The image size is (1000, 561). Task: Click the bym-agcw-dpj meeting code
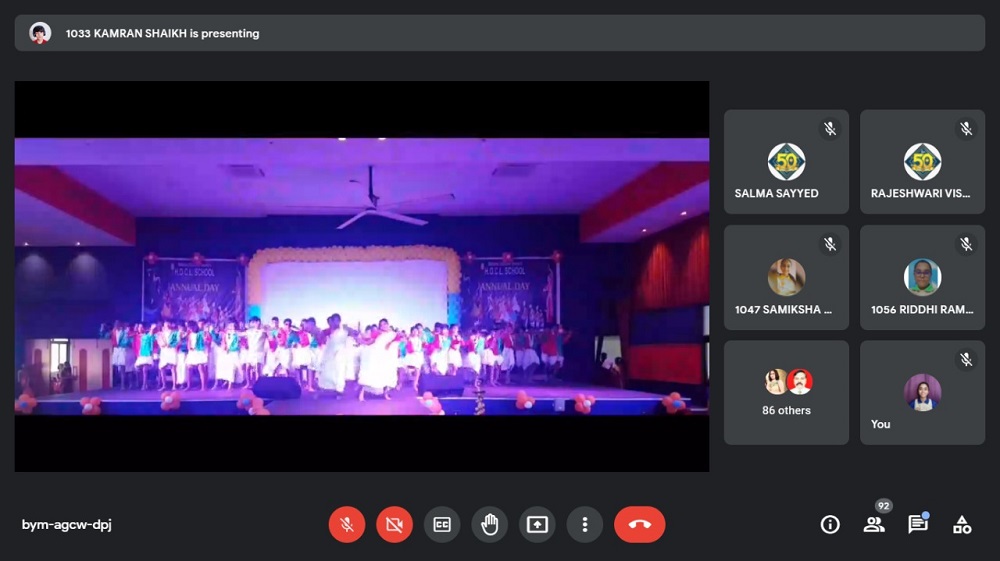click(66, 524)
